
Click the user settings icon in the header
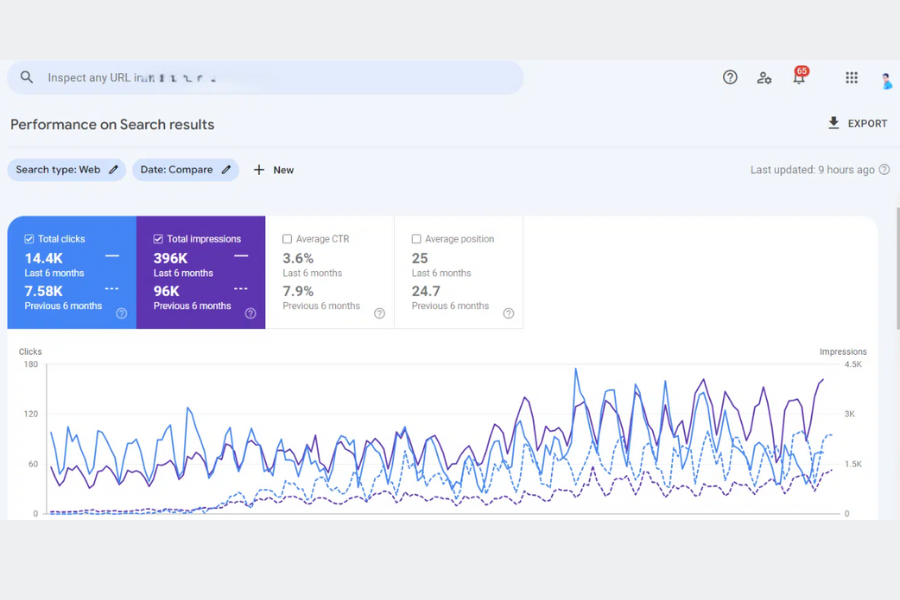(x=764, y=77)
